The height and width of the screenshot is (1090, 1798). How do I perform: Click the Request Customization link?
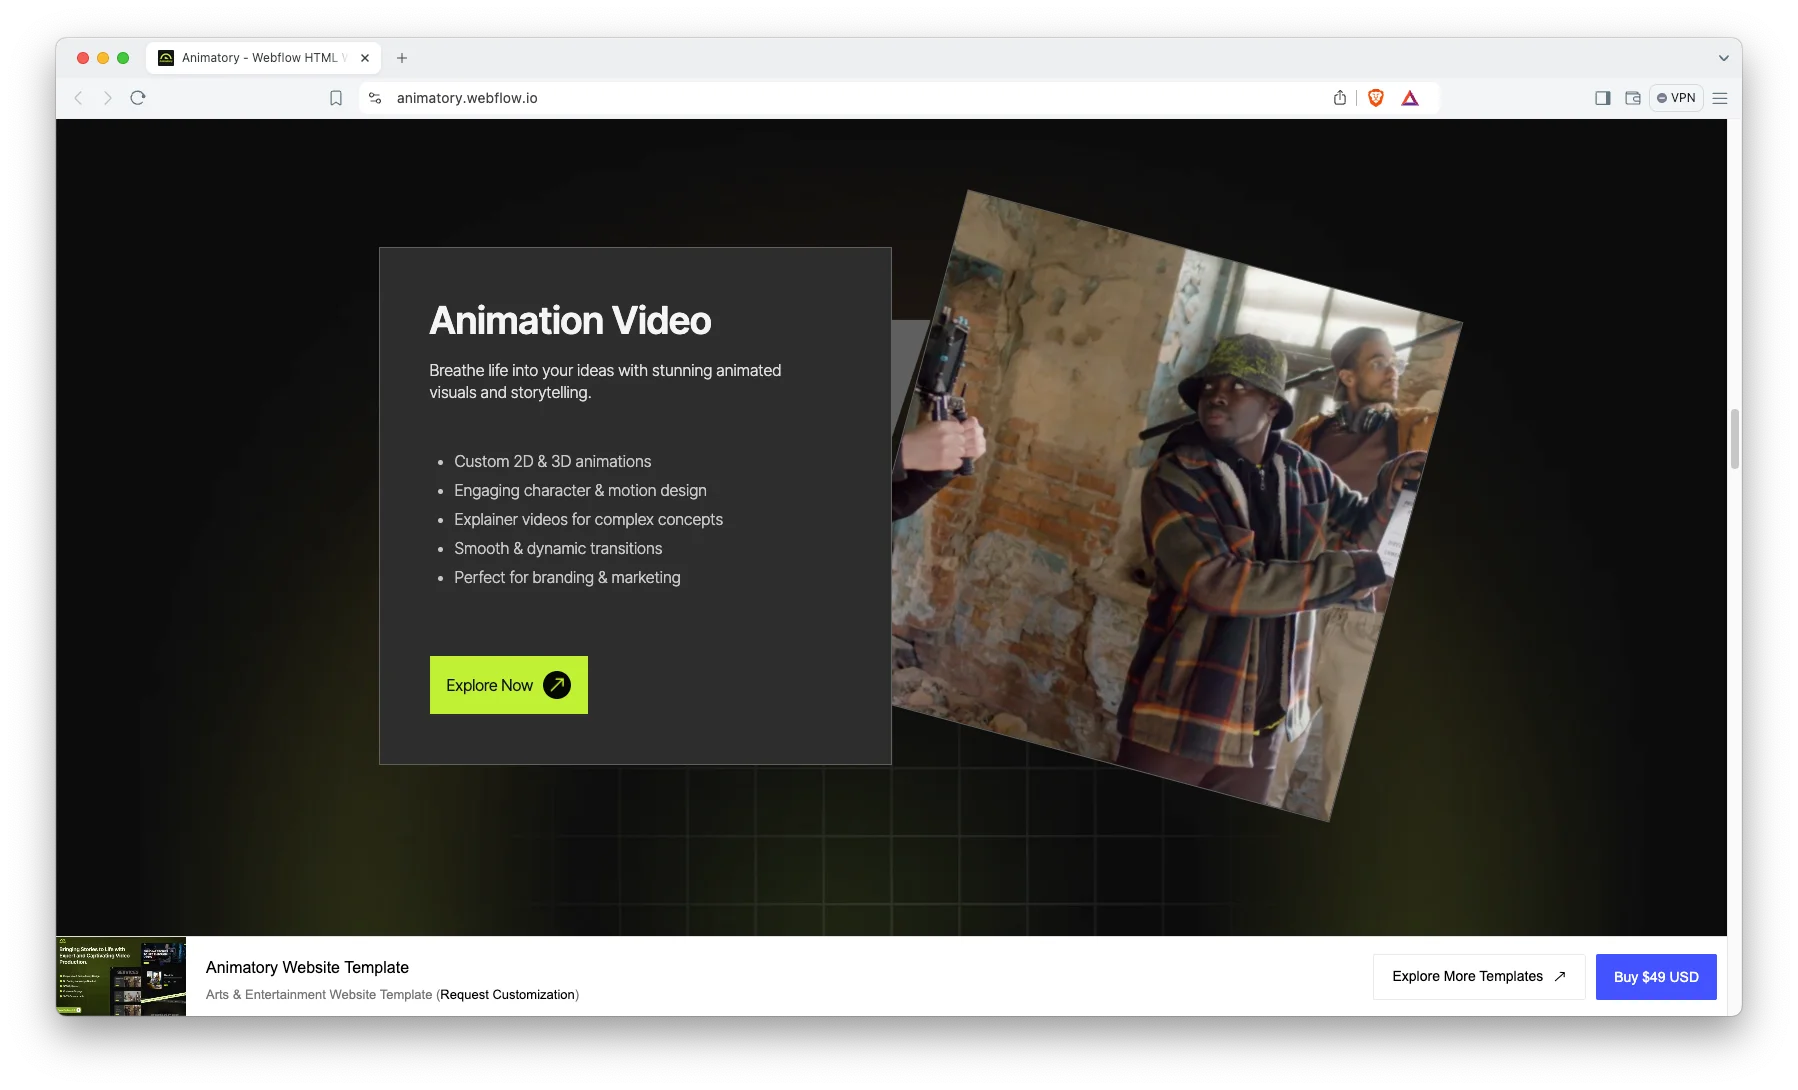point(508,995)
